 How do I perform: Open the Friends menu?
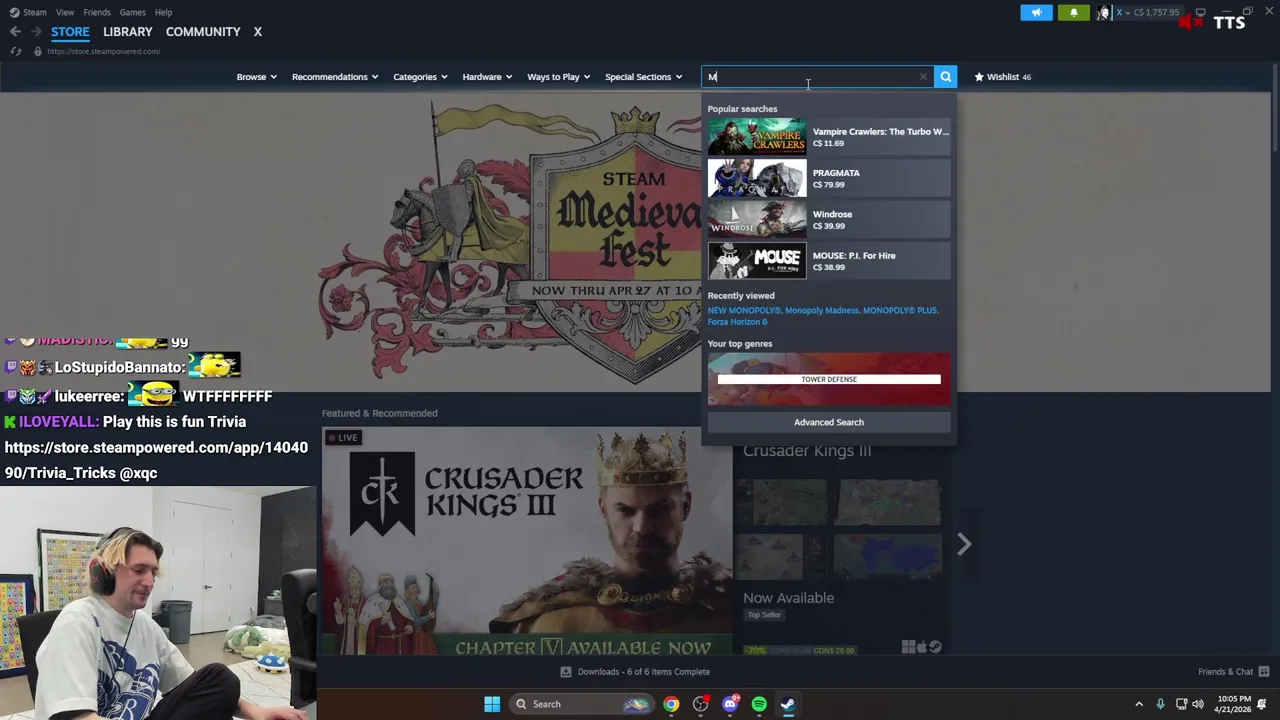point(97,12)
